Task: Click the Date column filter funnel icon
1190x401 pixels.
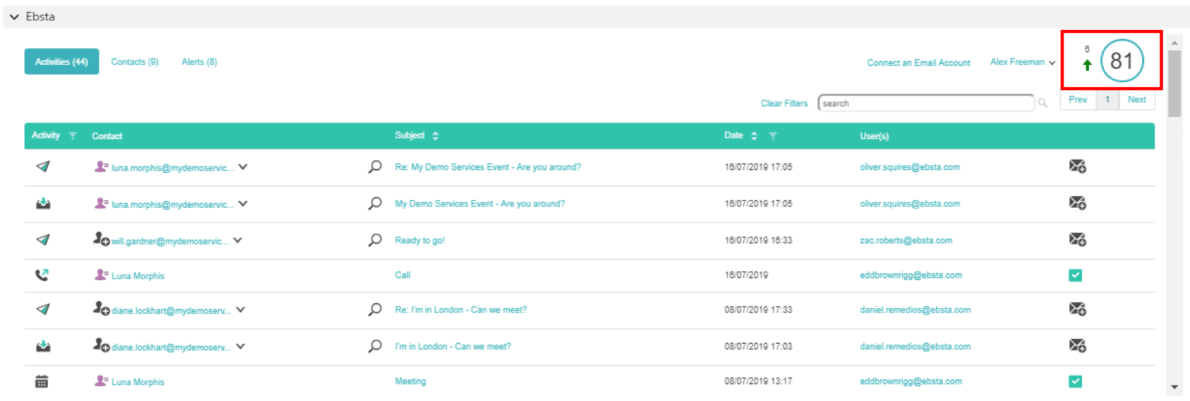Action: [773, 135]
